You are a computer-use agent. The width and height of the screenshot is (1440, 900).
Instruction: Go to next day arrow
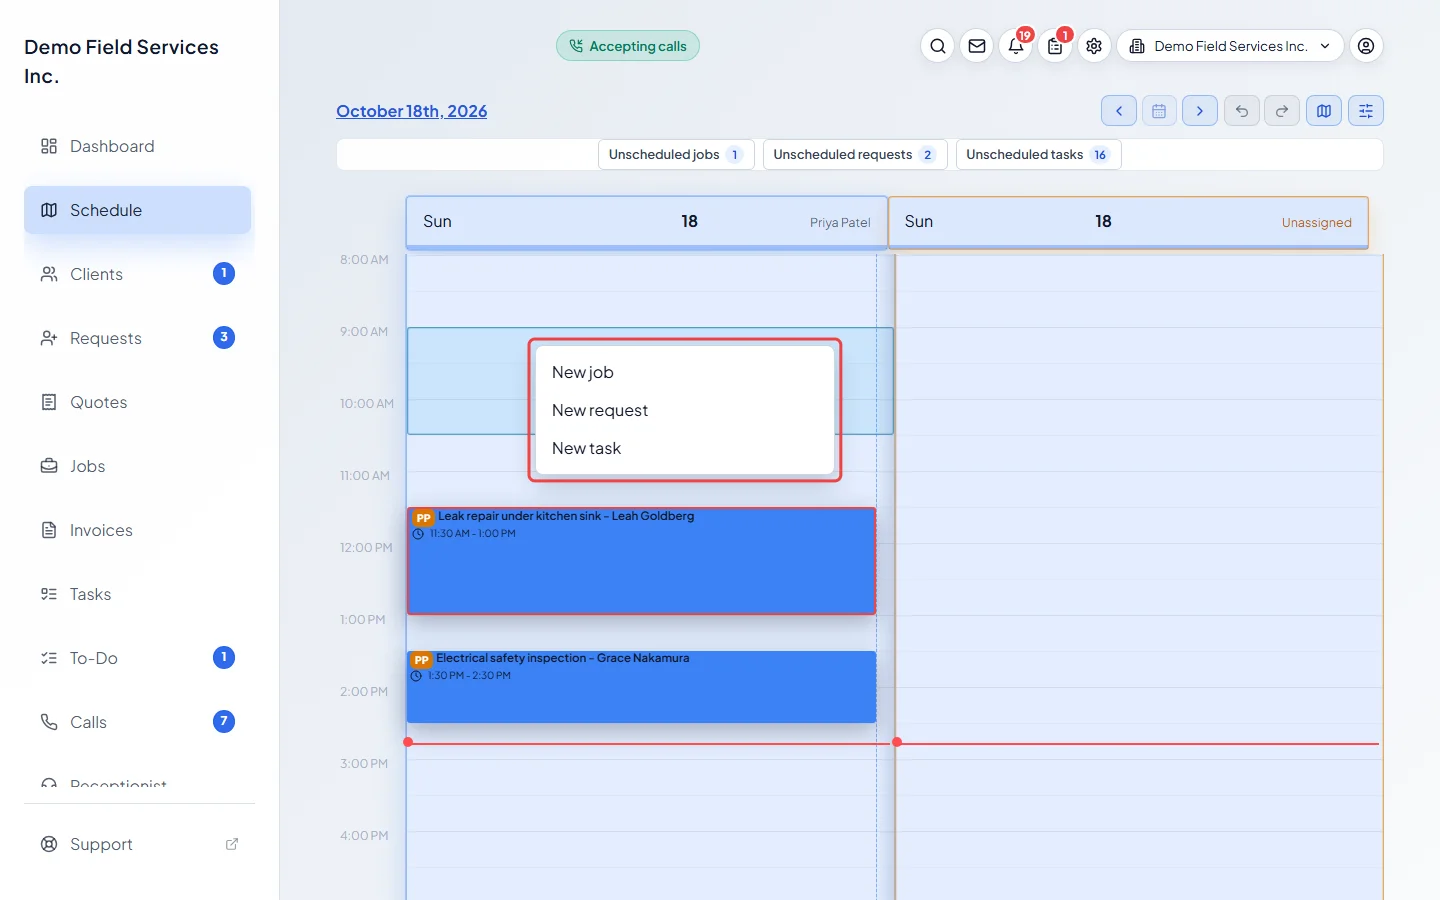[1200, 111]
